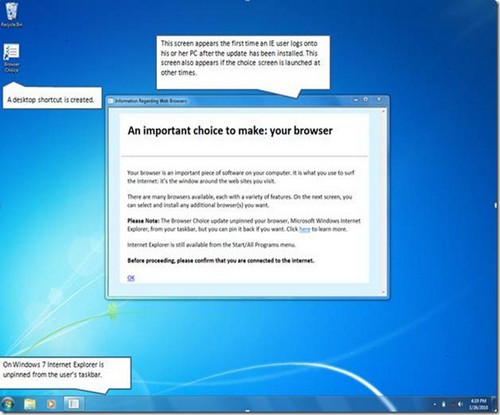Viewport: 500px width, 415px height.
Task: Click the Action Center flag tray icon
Action: point(444,404)
